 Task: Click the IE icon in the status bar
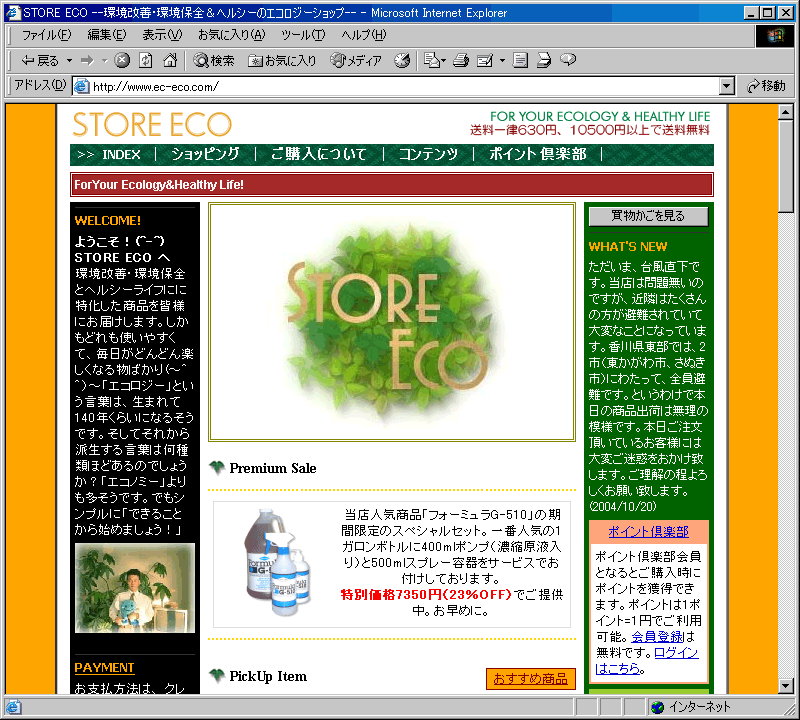coord(13,707)
